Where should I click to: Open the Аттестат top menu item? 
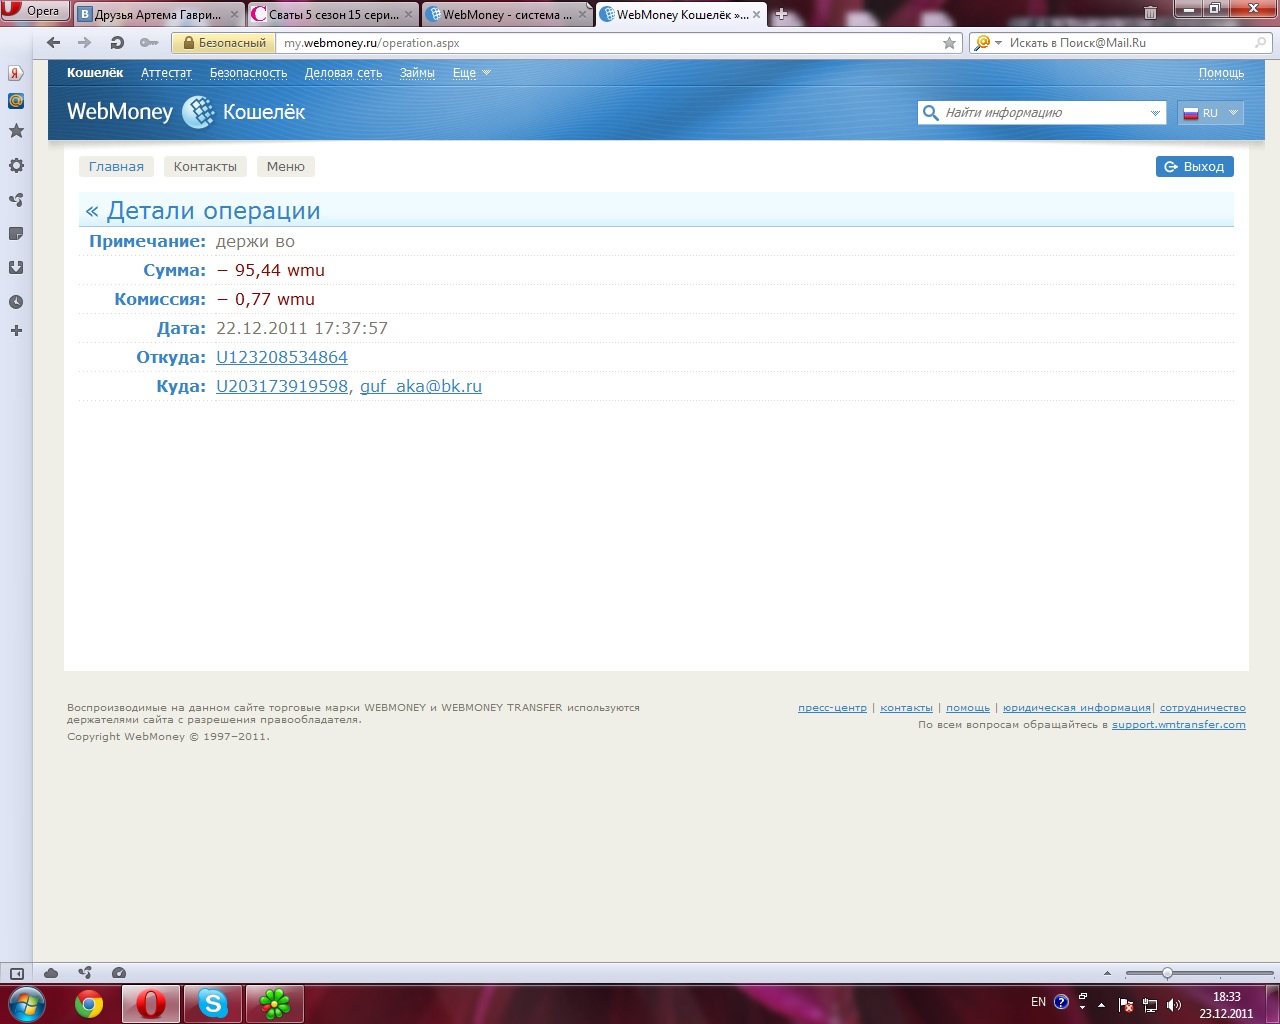(166, 73)
